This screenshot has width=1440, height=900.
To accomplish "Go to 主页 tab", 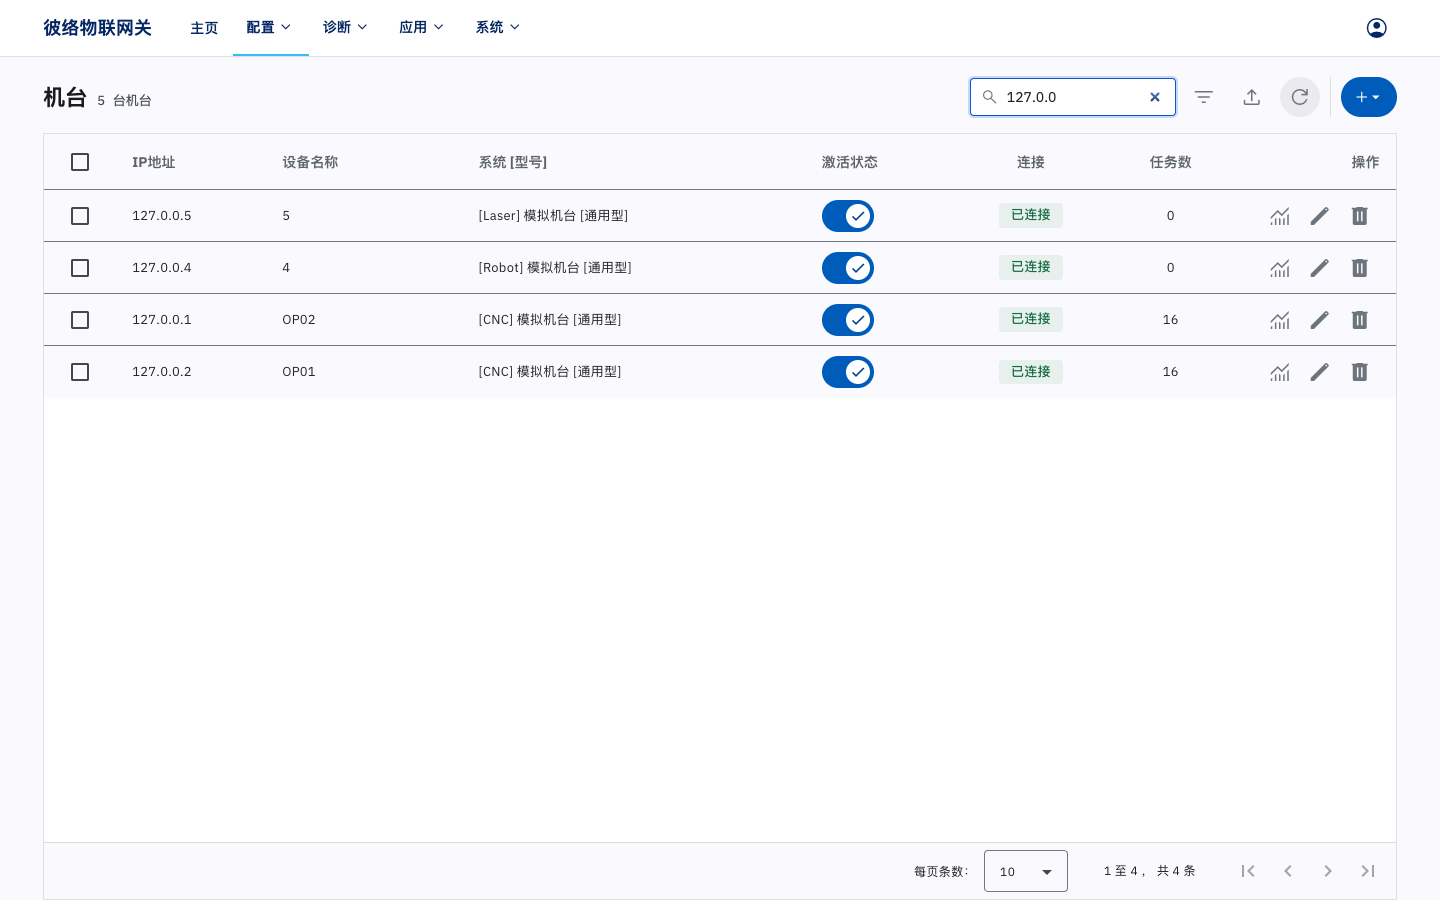I will 204,28.
